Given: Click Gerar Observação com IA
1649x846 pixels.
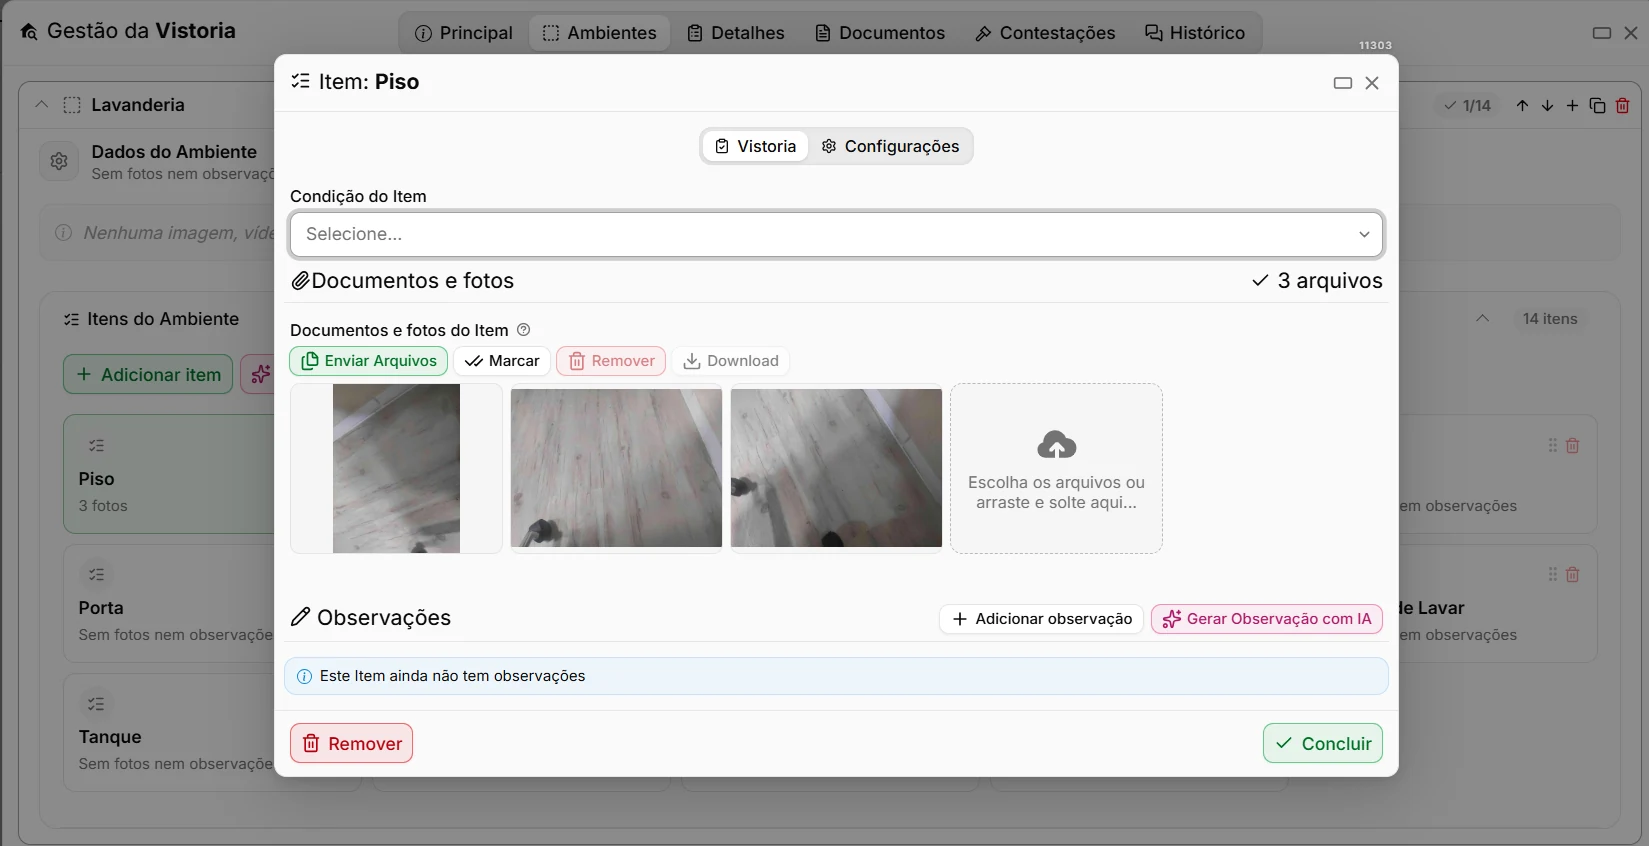Looking at the screenshot, I should [1267, 619].
